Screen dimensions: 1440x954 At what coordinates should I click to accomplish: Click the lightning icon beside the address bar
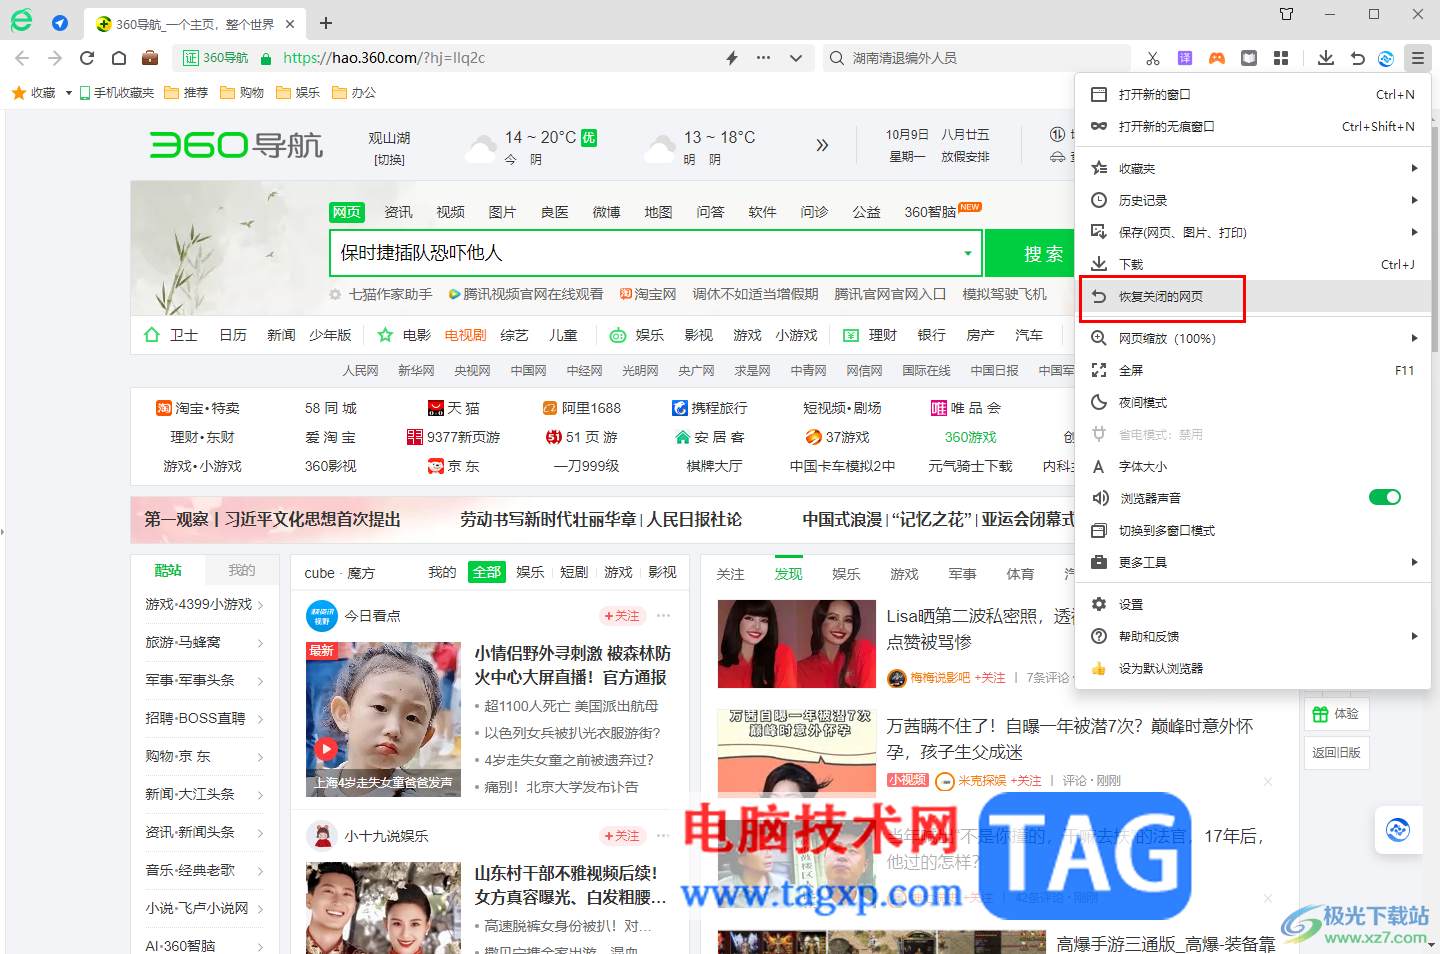[x=731, y=57]
